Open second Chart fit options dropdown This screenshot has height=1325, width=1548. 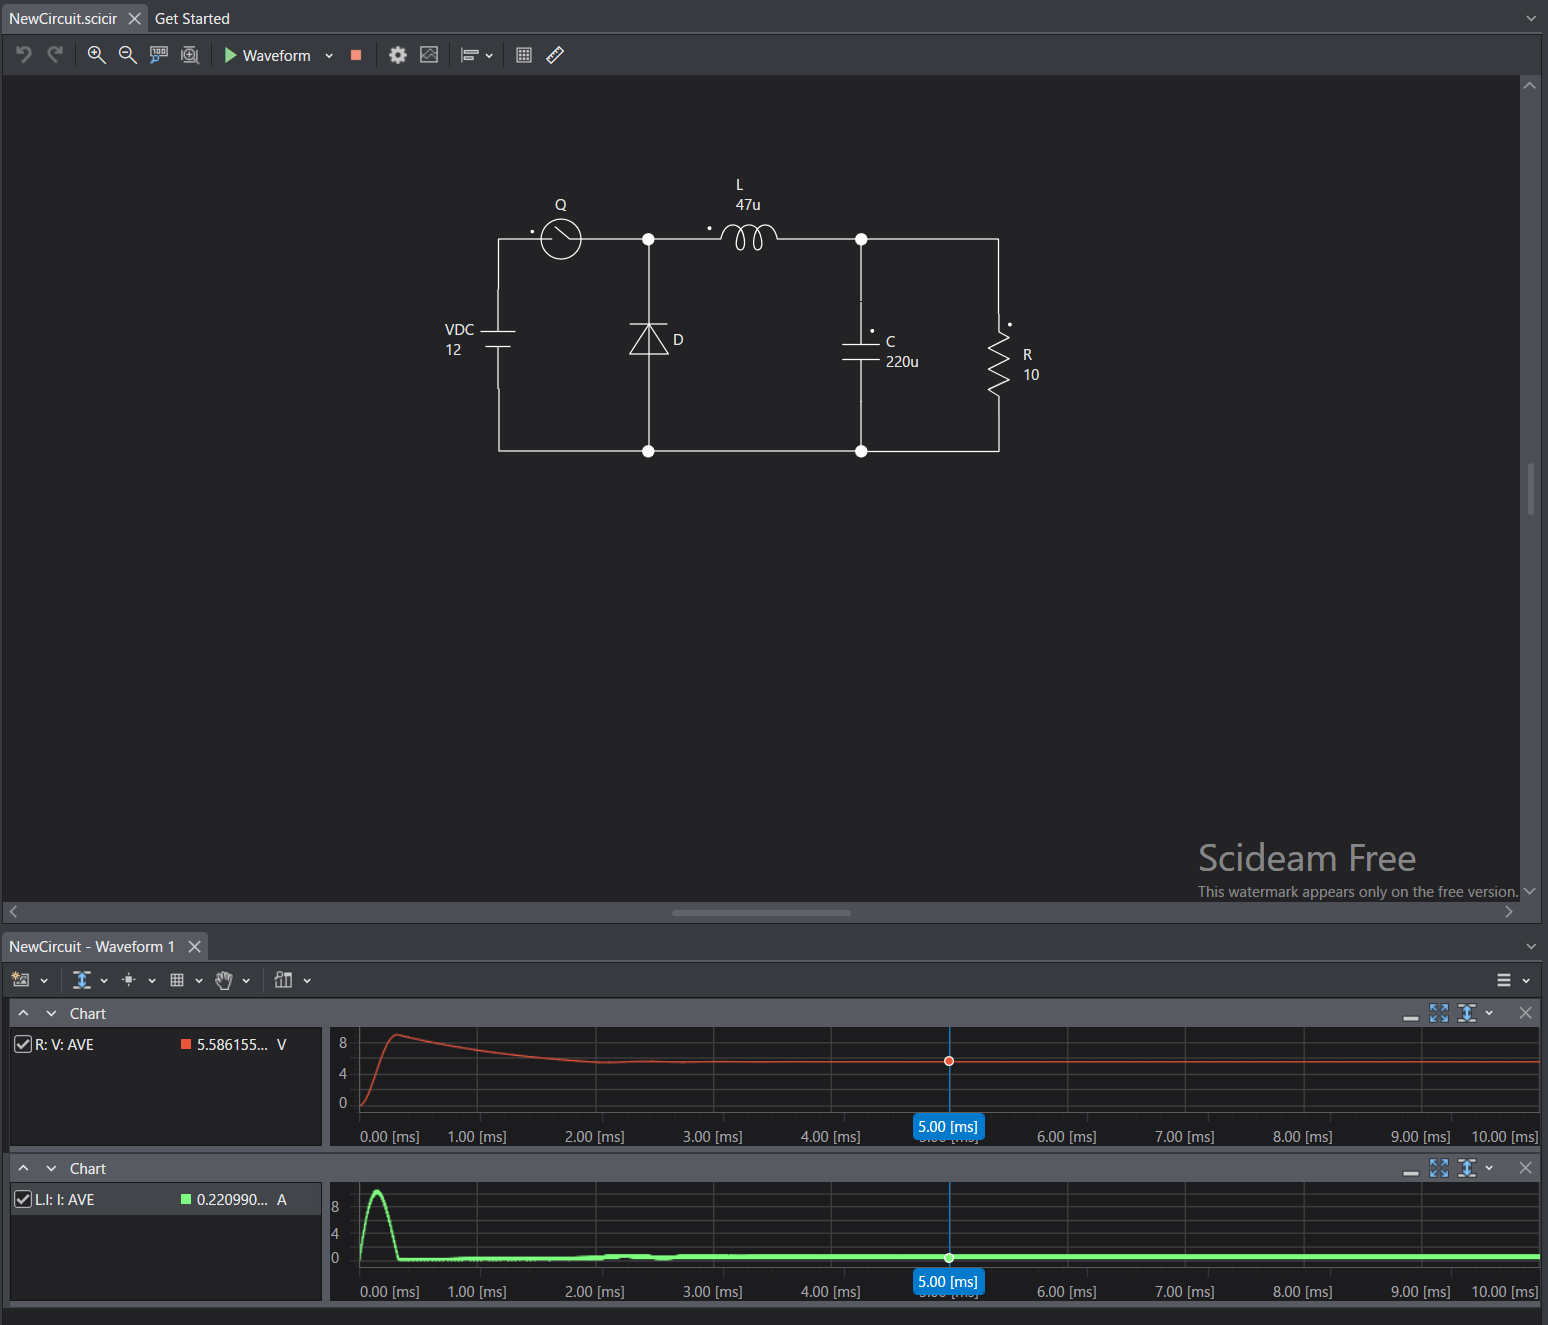(1489, 1168)
